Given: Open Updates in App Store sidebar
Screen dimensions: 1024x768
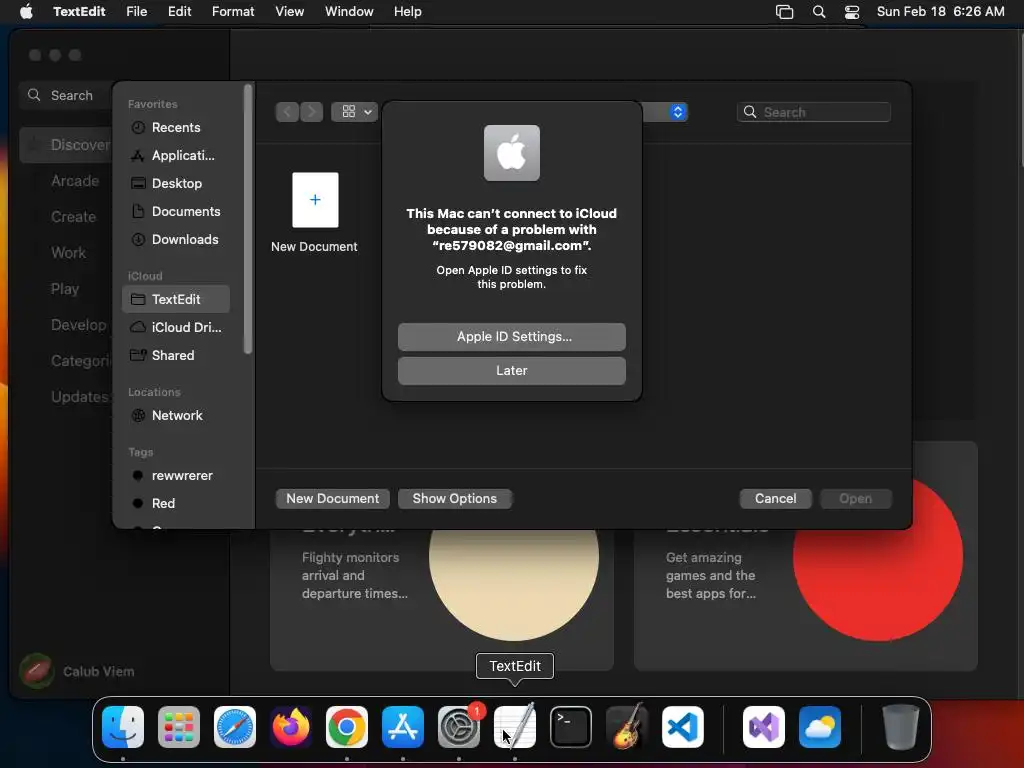Looking at the screenshot, I should coord(78,396).
